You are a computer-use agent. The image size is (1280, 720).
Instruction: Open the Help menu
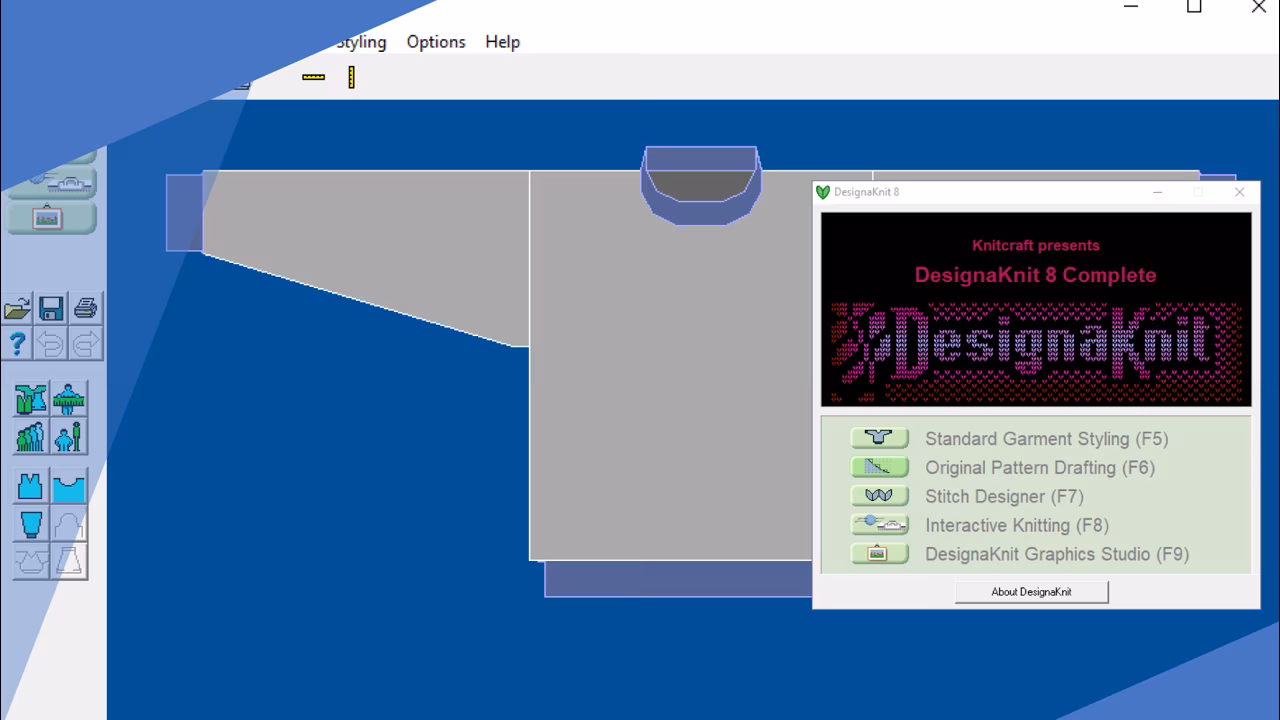(x=503, y=42)
